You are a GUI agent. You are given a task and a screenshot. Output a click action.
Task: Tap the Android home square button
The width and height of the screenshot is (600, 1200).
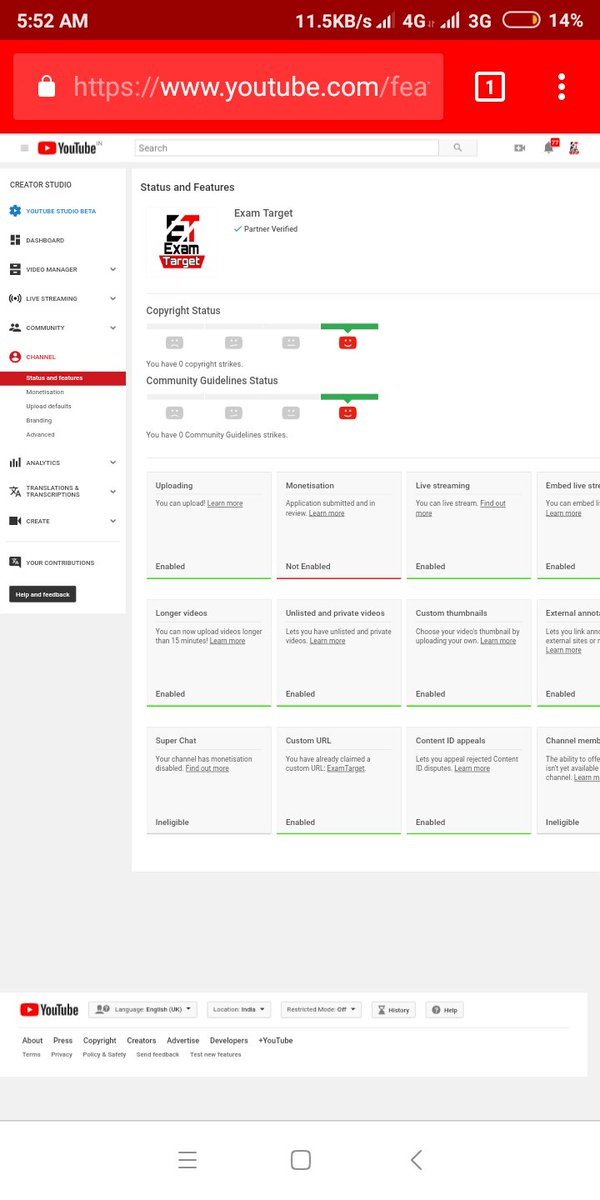pos(300,1159)
